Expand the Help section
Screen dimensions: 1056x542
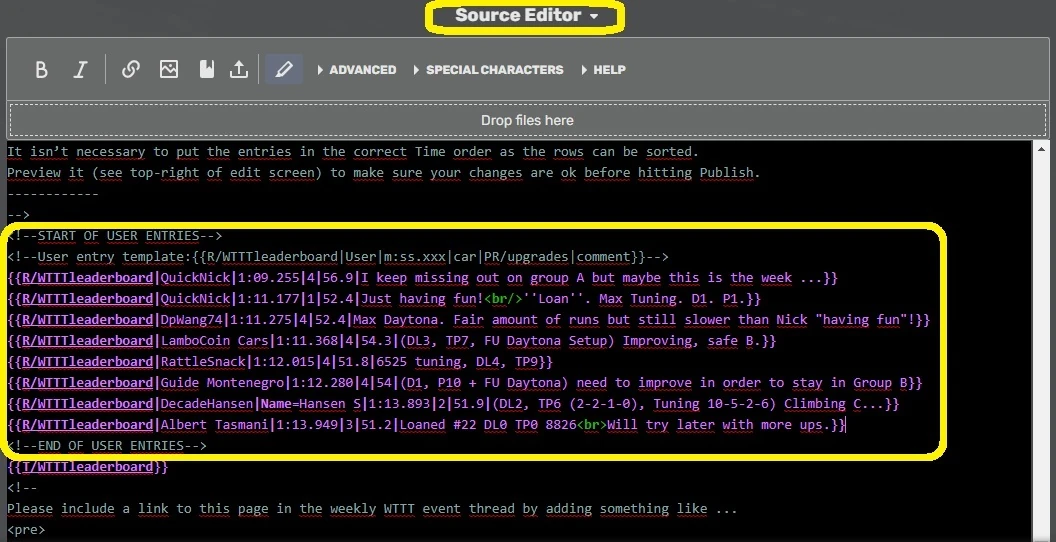click(x=604, y=69)
